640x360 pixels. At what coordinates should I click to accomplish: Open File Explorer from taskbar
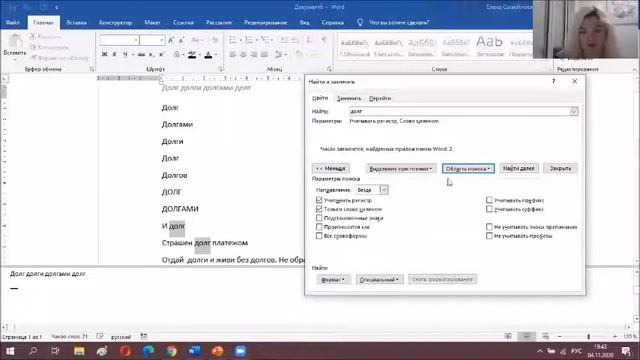(x=79, y=351)
